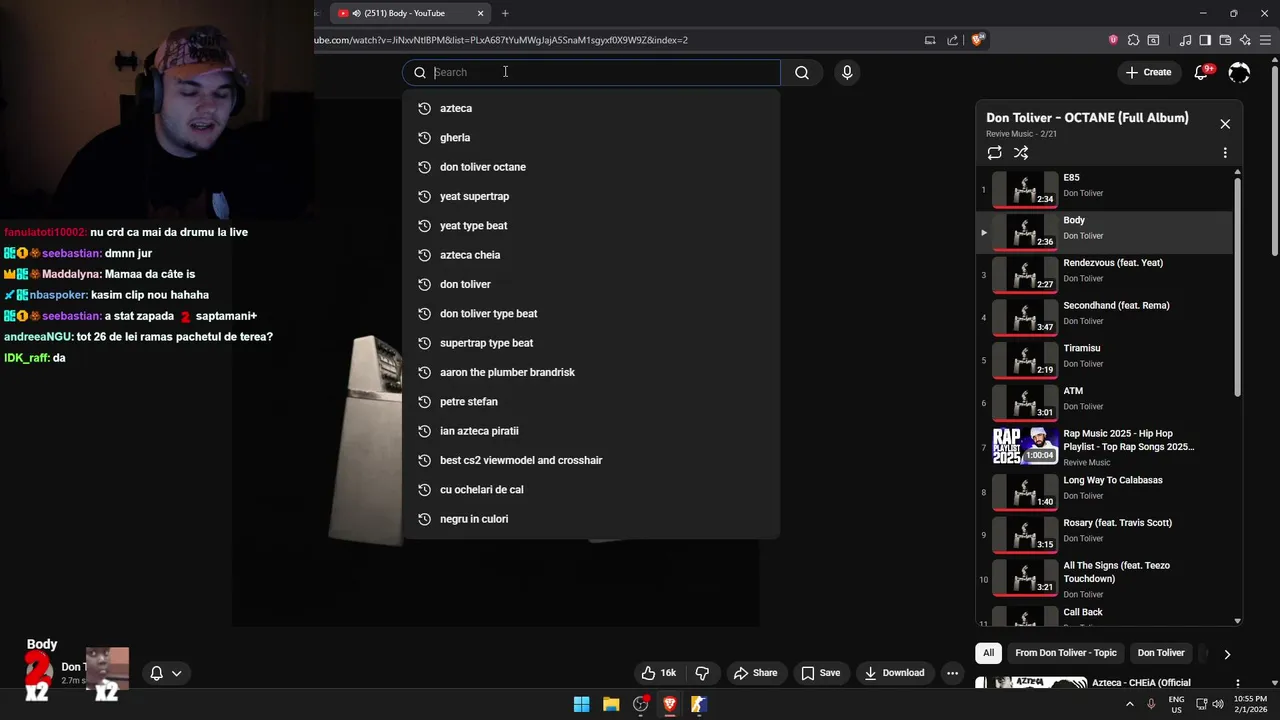Screen dimensions: 1280x720
Task: Toggle loop playlist button
Action: (994, 153)
